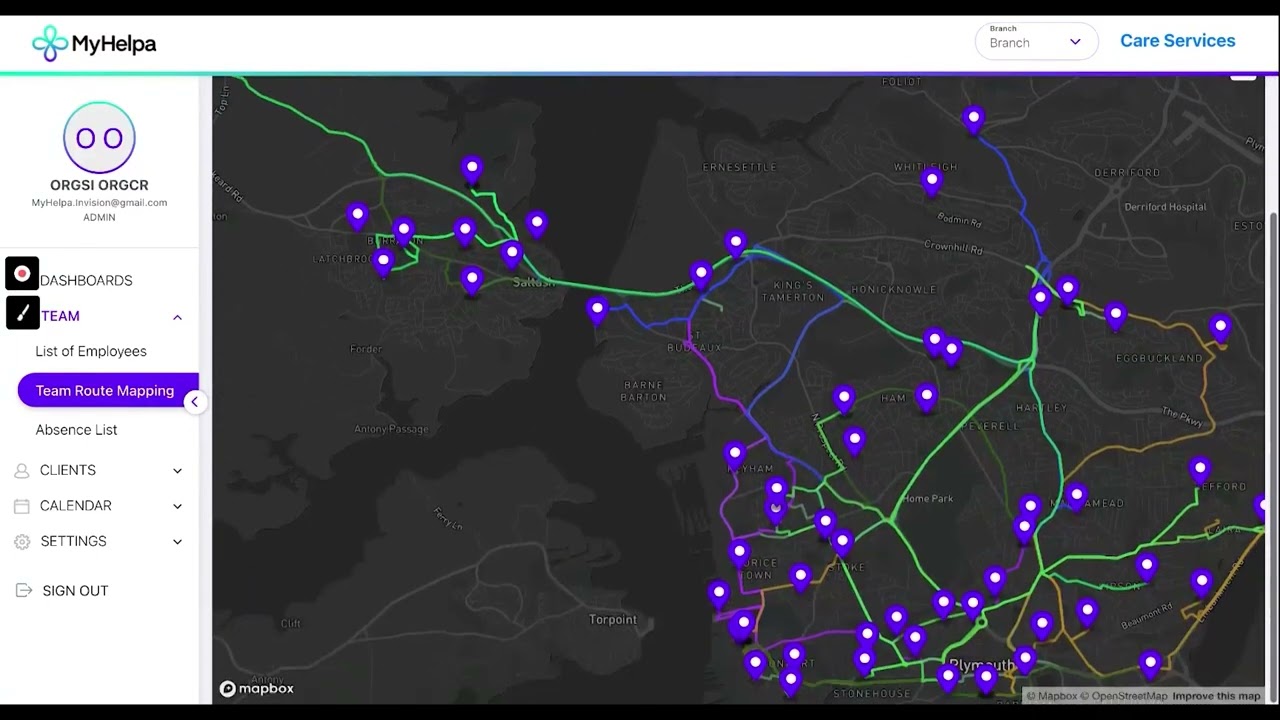The width and height of the screenshot is (1280, 720).
Task: Click the Clients person icon
Action: [x=22, y=470]
